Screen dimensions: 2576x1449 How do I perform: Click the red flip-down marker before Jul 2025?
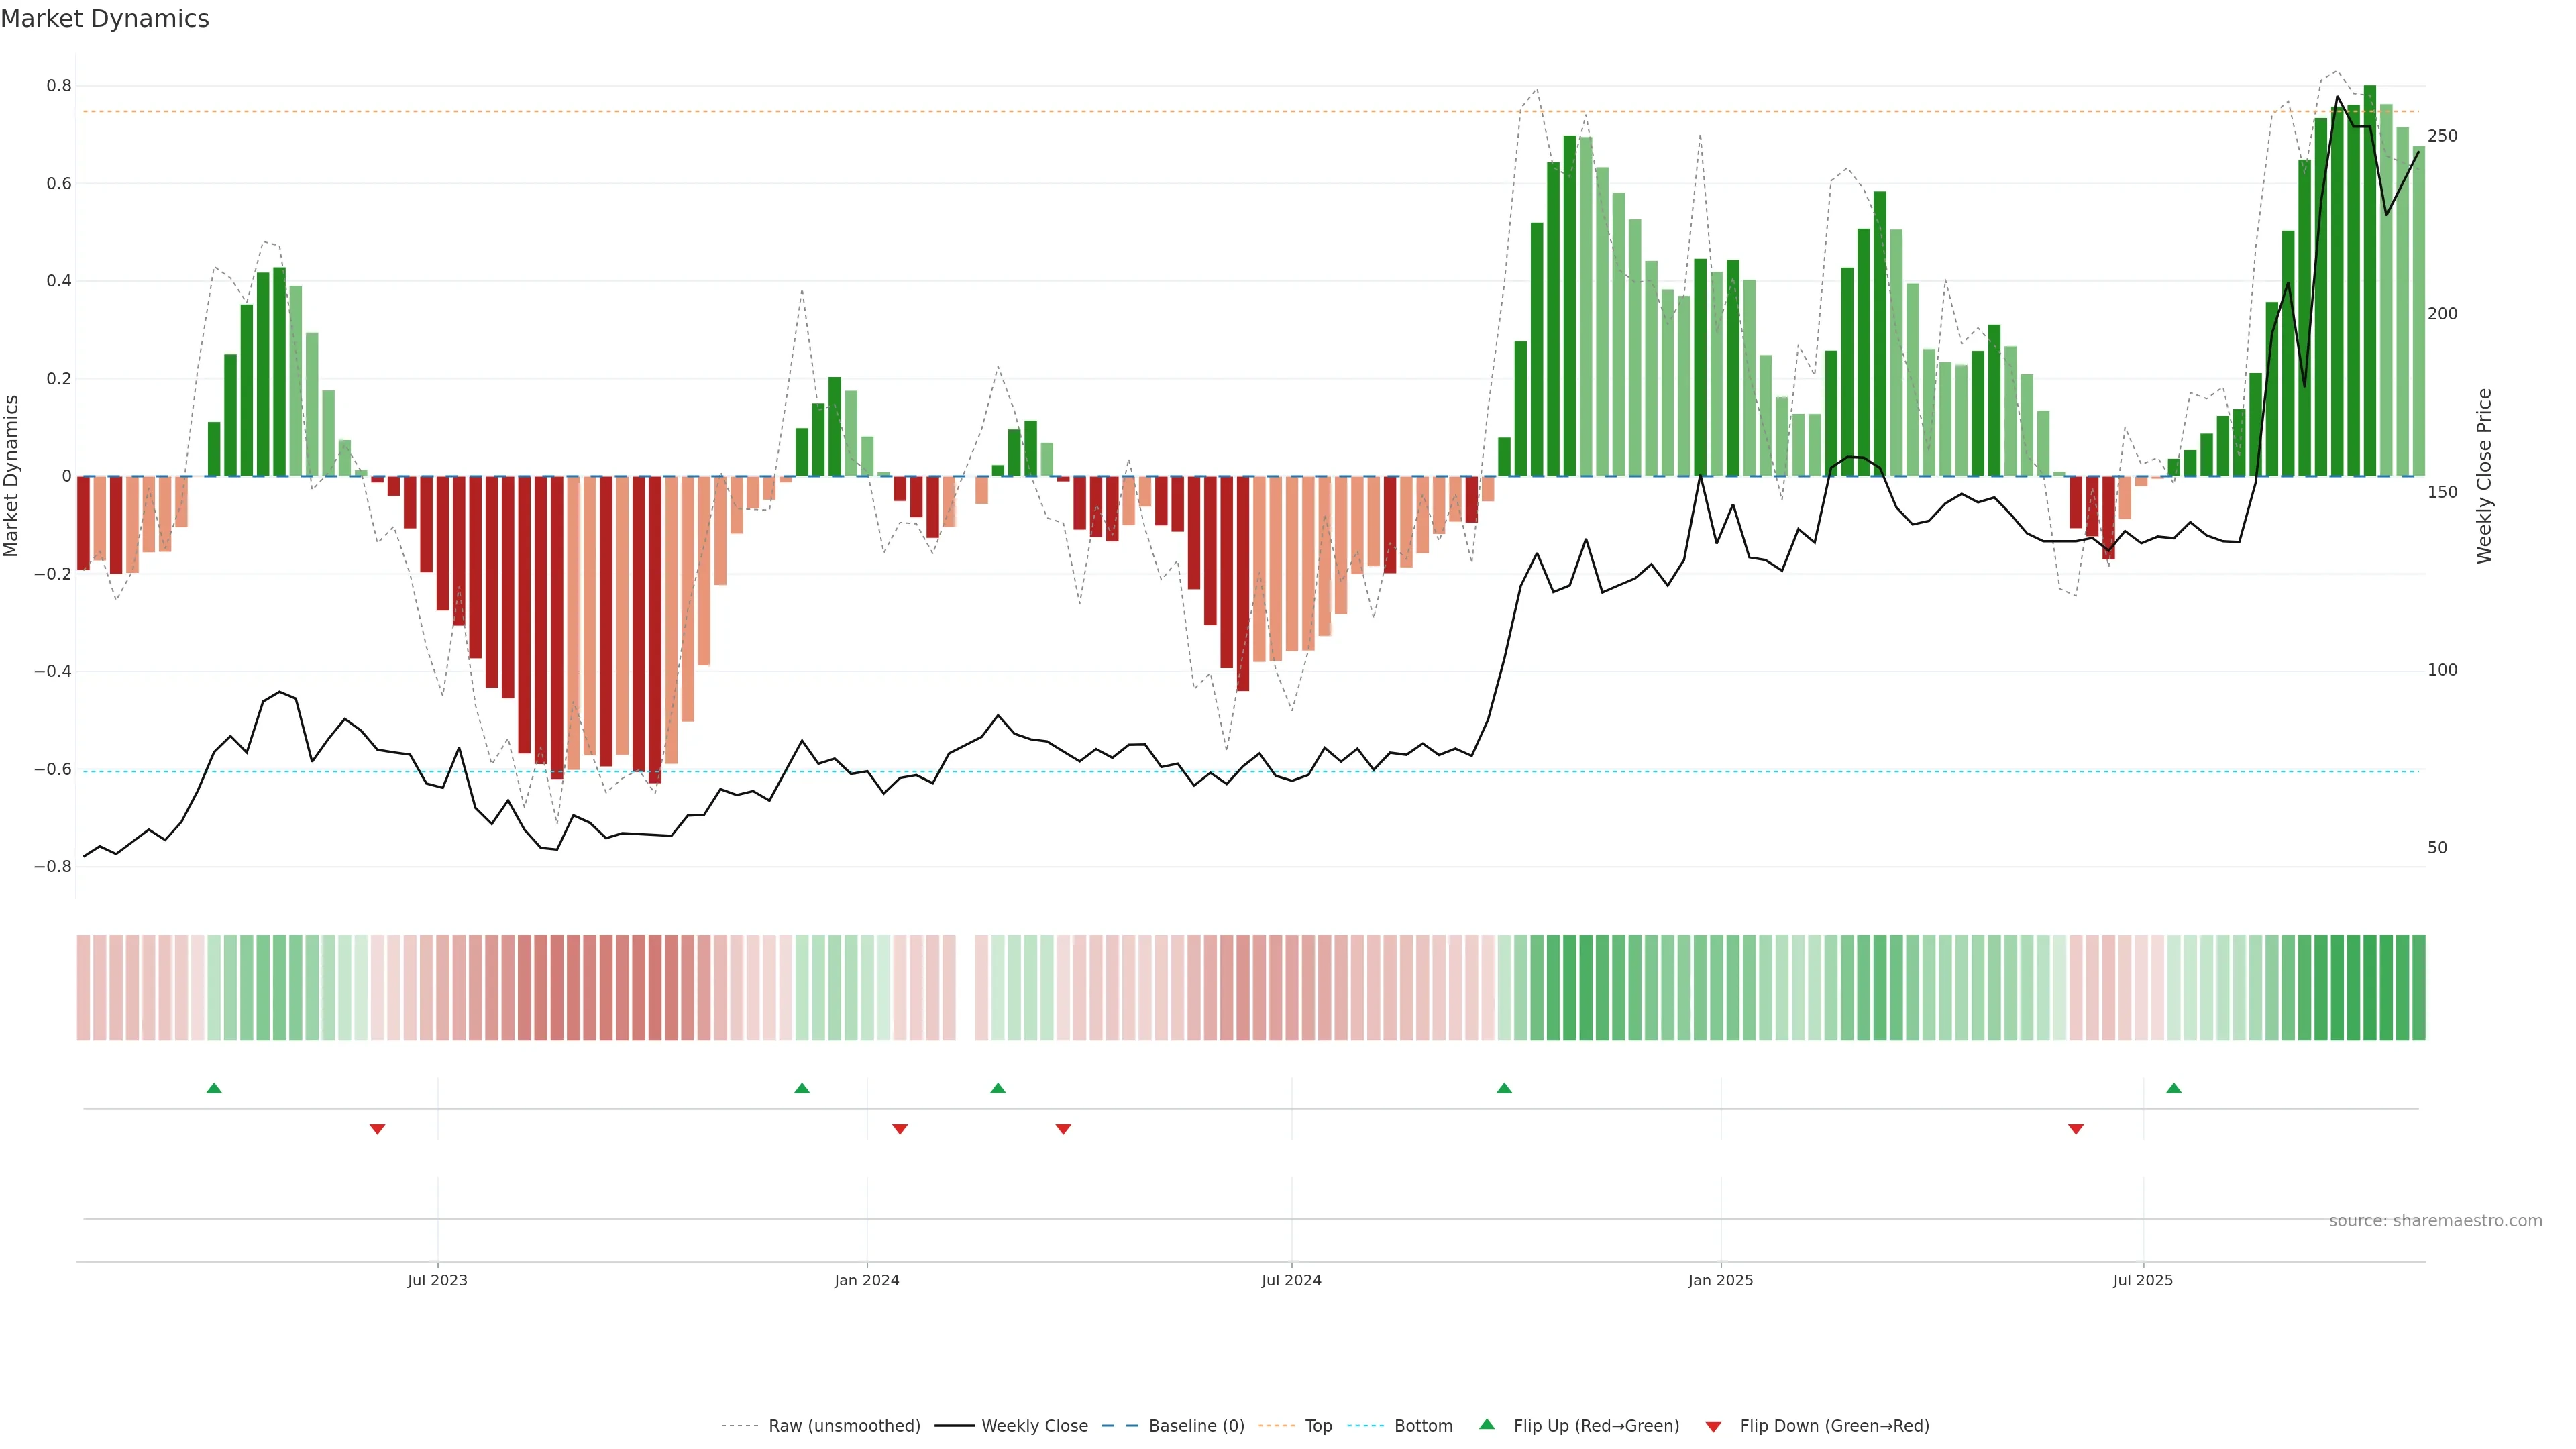[x=2076, y=1129]
